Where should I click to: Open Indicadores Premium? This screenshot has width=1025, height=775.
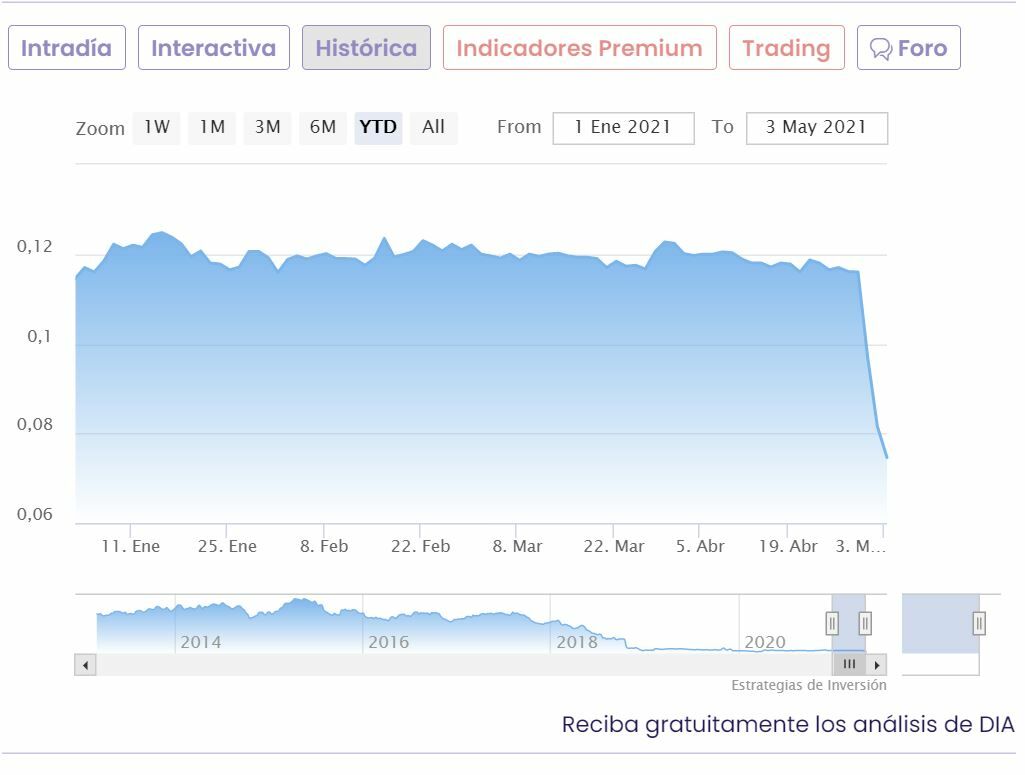579,48
